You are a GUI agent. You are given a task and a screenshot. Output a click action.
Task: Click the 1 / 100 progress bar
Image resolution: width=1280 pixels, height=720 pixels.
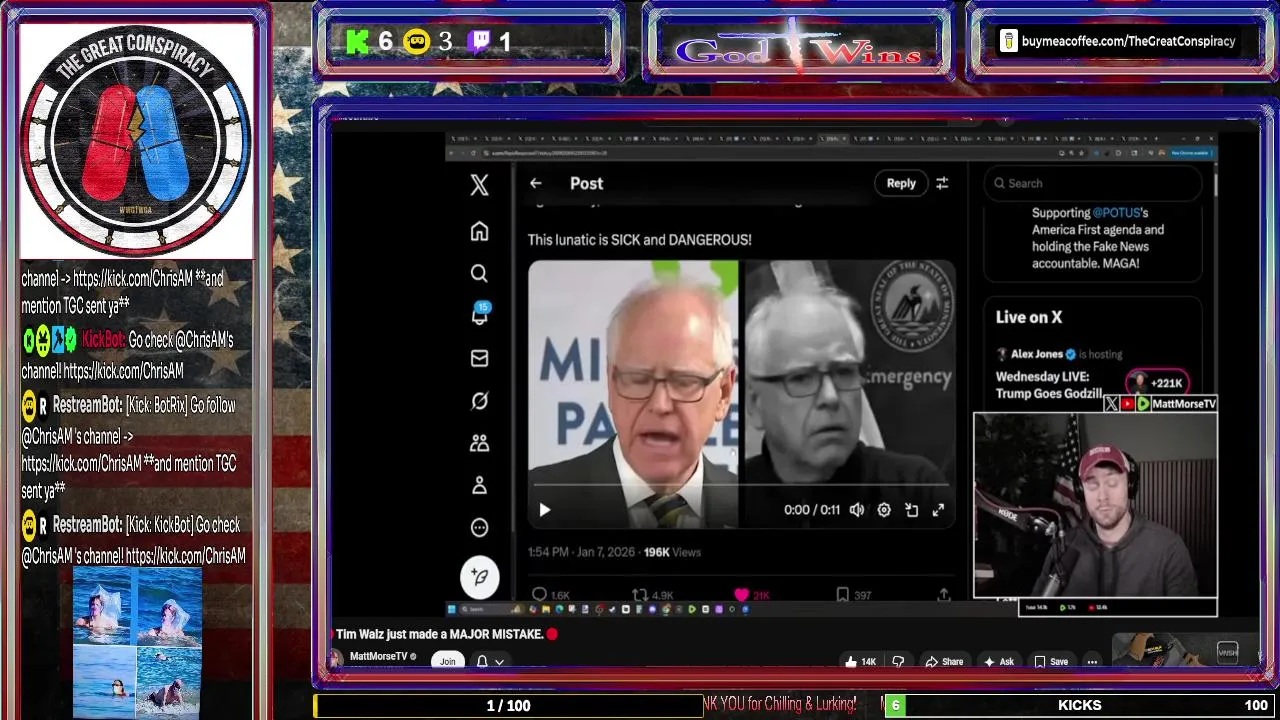click(x=508, y=705)
